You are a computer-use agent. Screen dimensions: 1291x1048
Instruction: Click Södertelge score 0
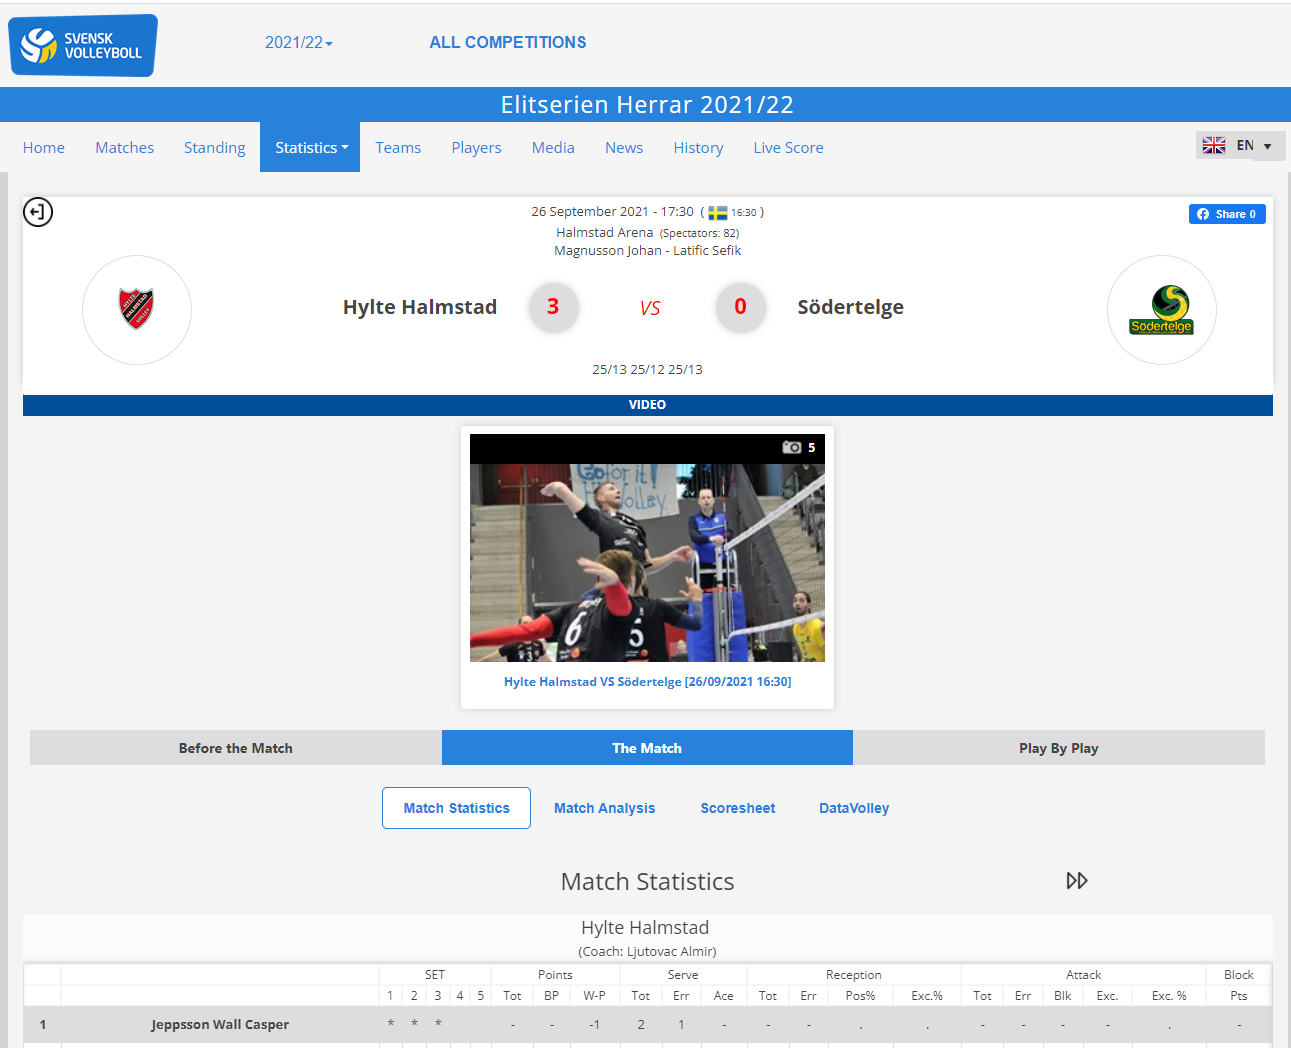click(x=740, y=307)
